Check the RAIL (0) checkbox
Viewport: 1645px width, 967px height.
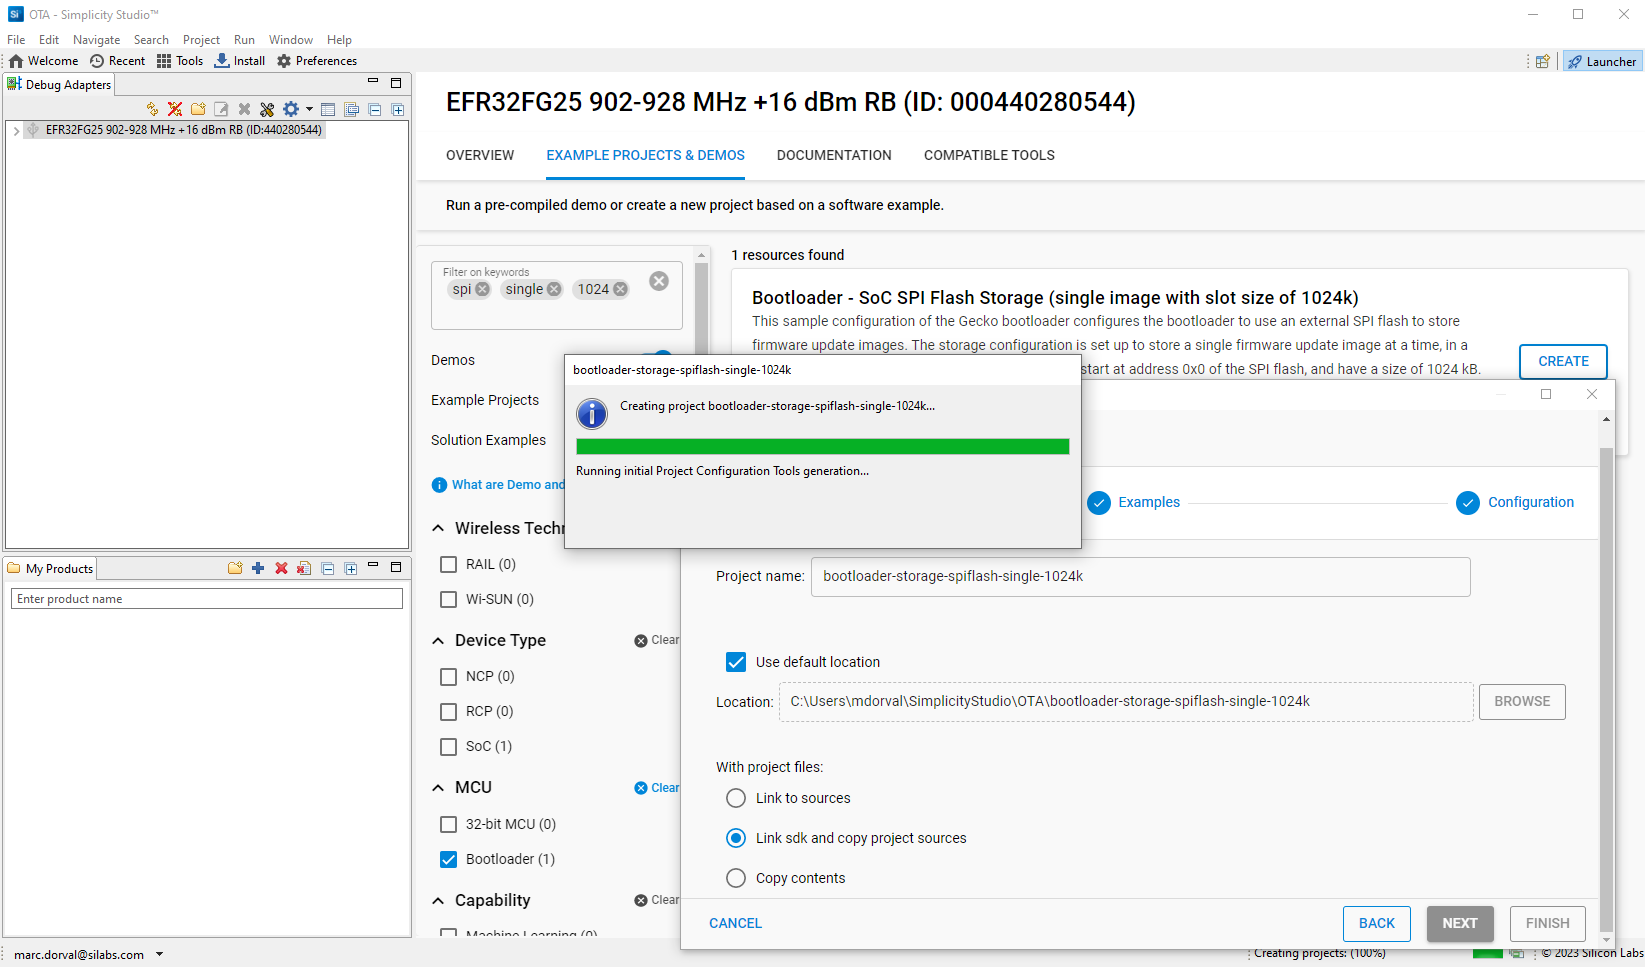(449, 564)
